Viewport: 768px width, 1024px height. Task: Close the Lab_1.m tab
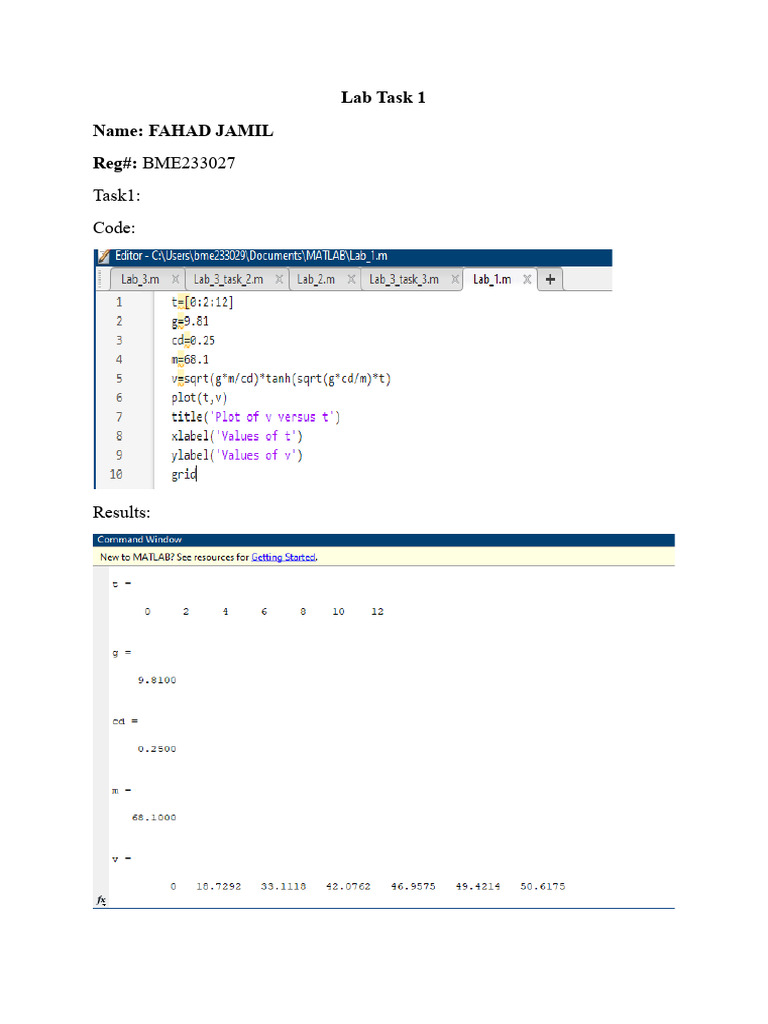[x=527, y=280]
